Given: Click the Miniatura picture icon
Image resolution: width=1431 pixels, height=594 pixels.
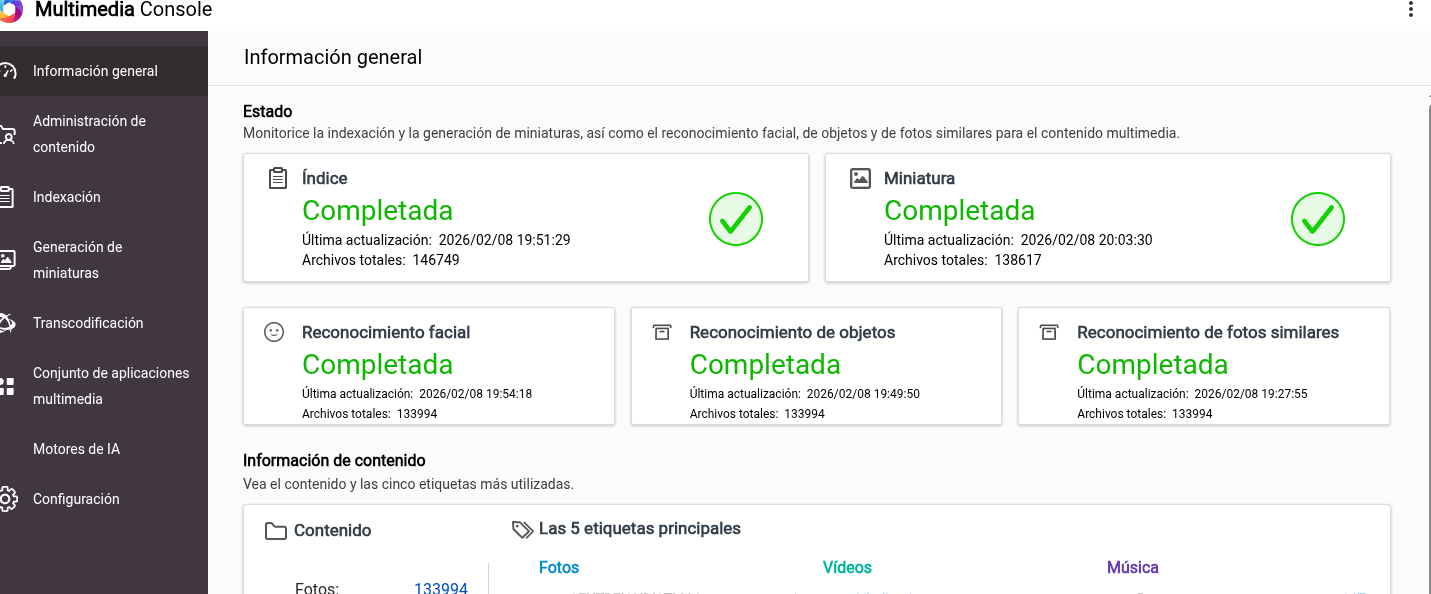Looking at the screenshot, I should 860,178.
